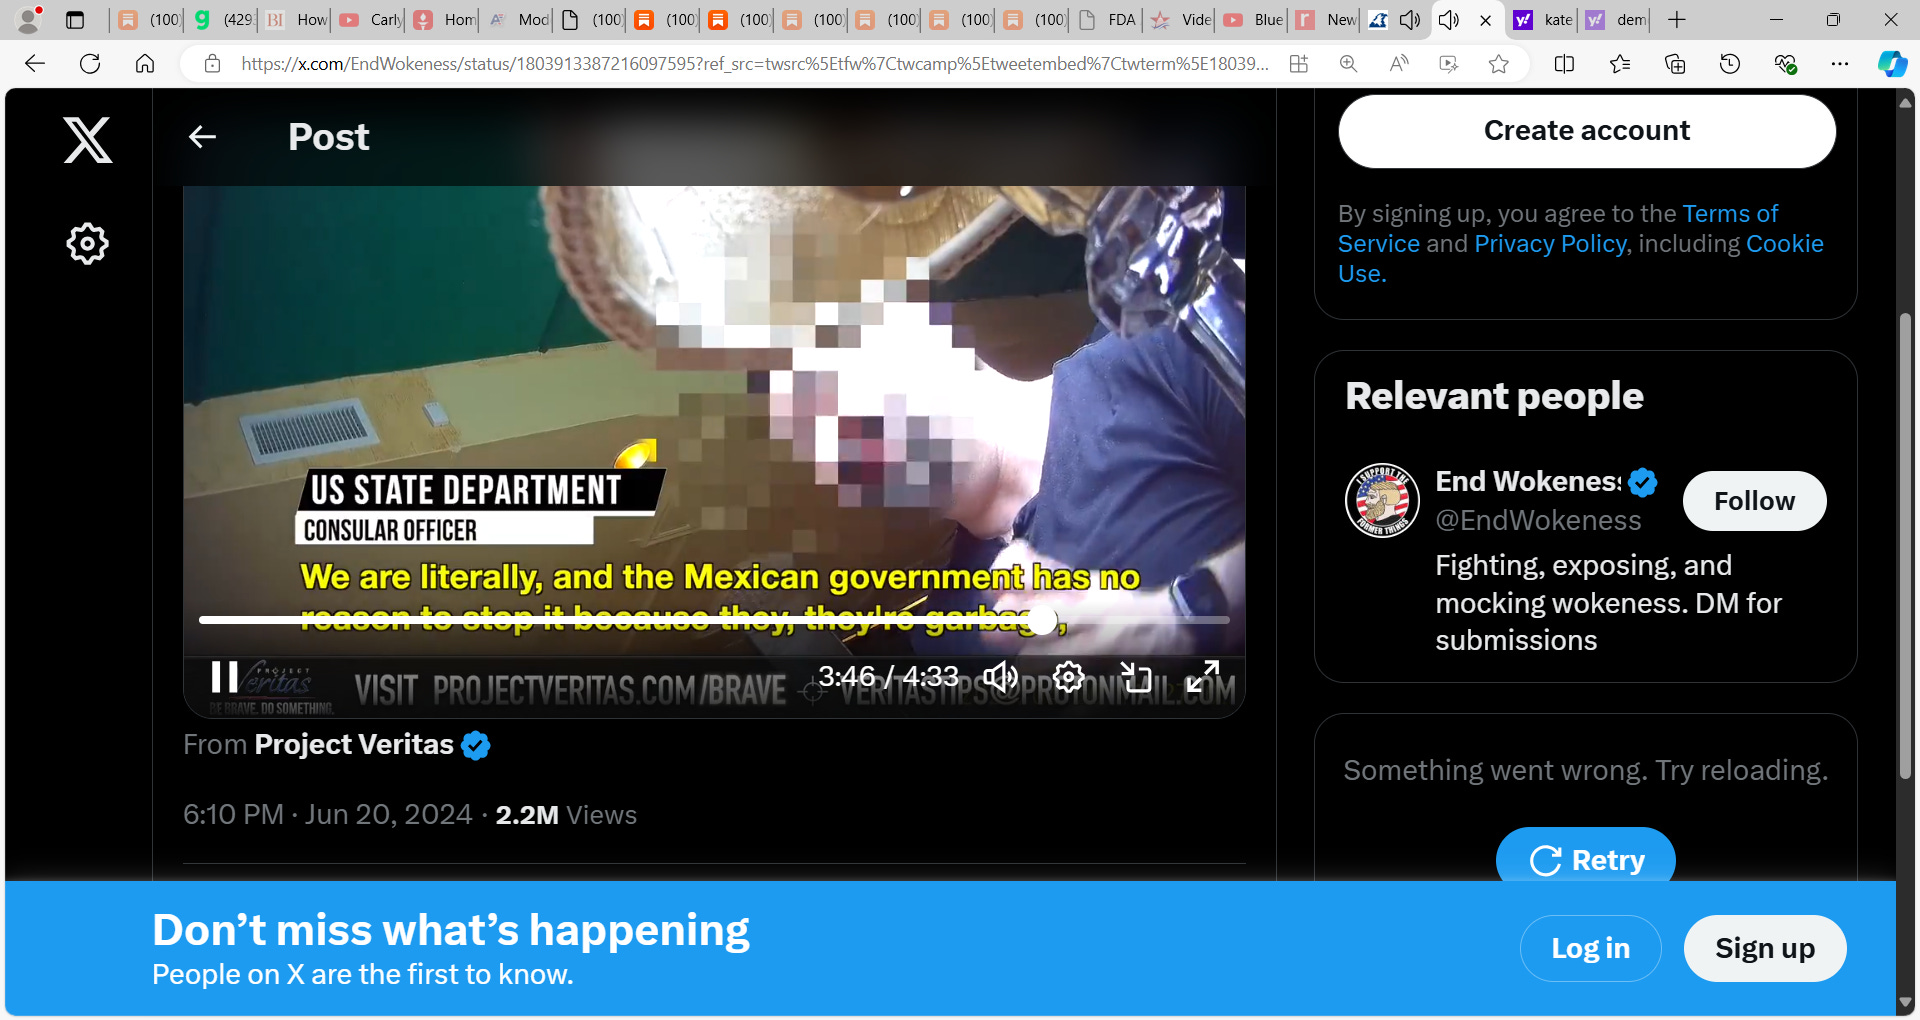Open the video enhancement icon in address bar
Viewport: 1920px width, 1020px height.
pyautogui.click(x=1448, y=64)
